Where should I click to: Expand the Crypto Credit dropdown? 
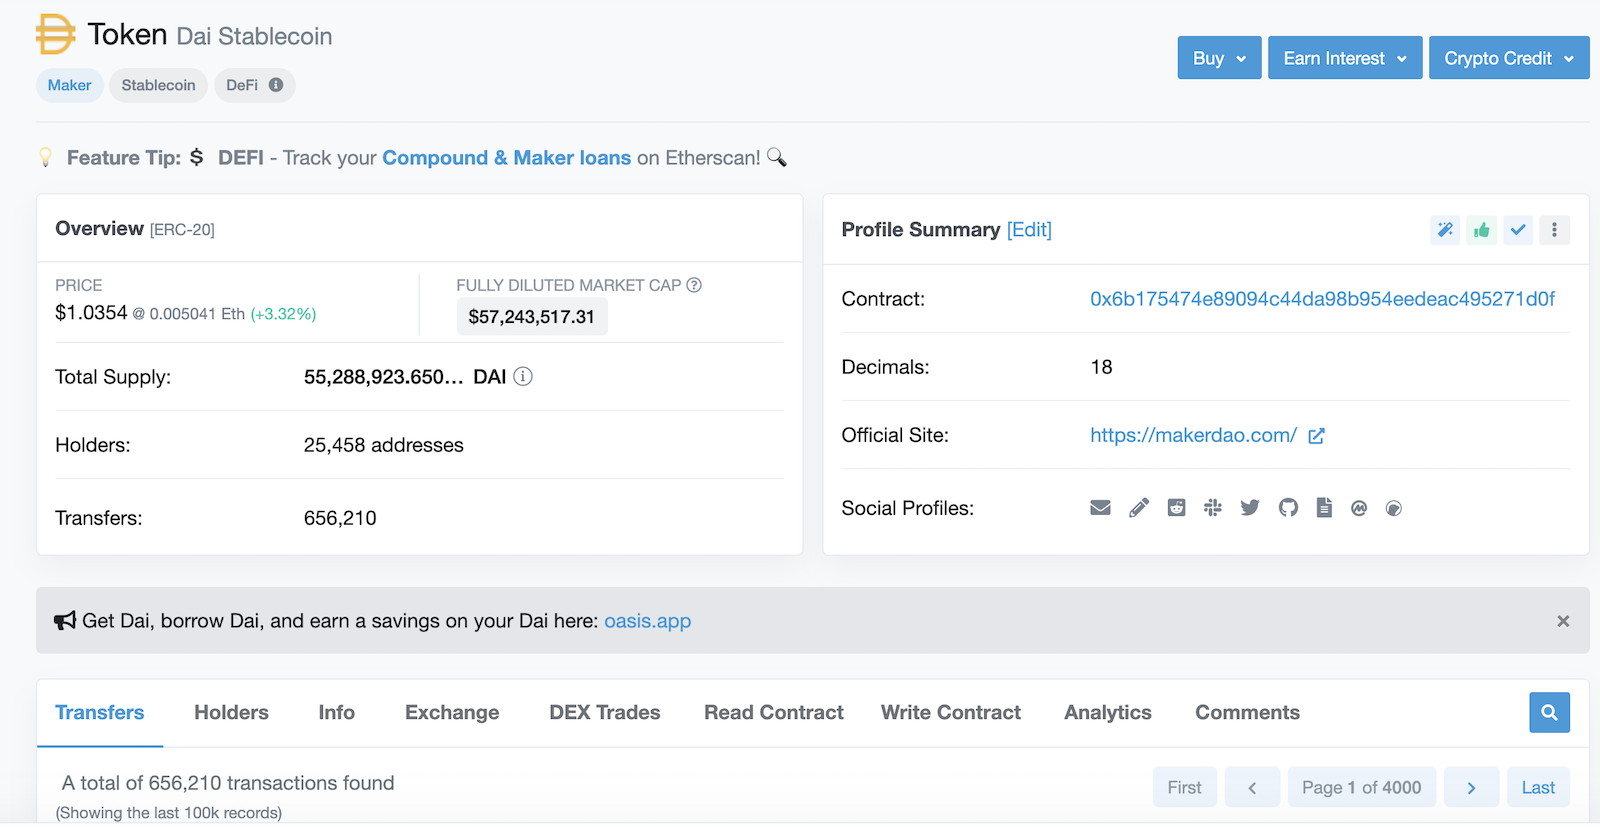(1509, 58)
